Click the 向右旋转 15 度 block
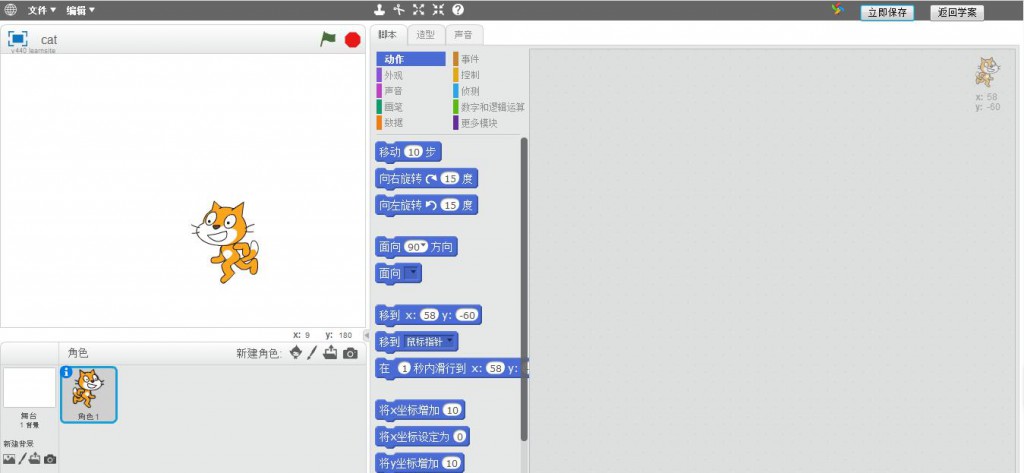Image resolution: width=1024 pixels, height=473 pixels. click(x=427, y=178)
